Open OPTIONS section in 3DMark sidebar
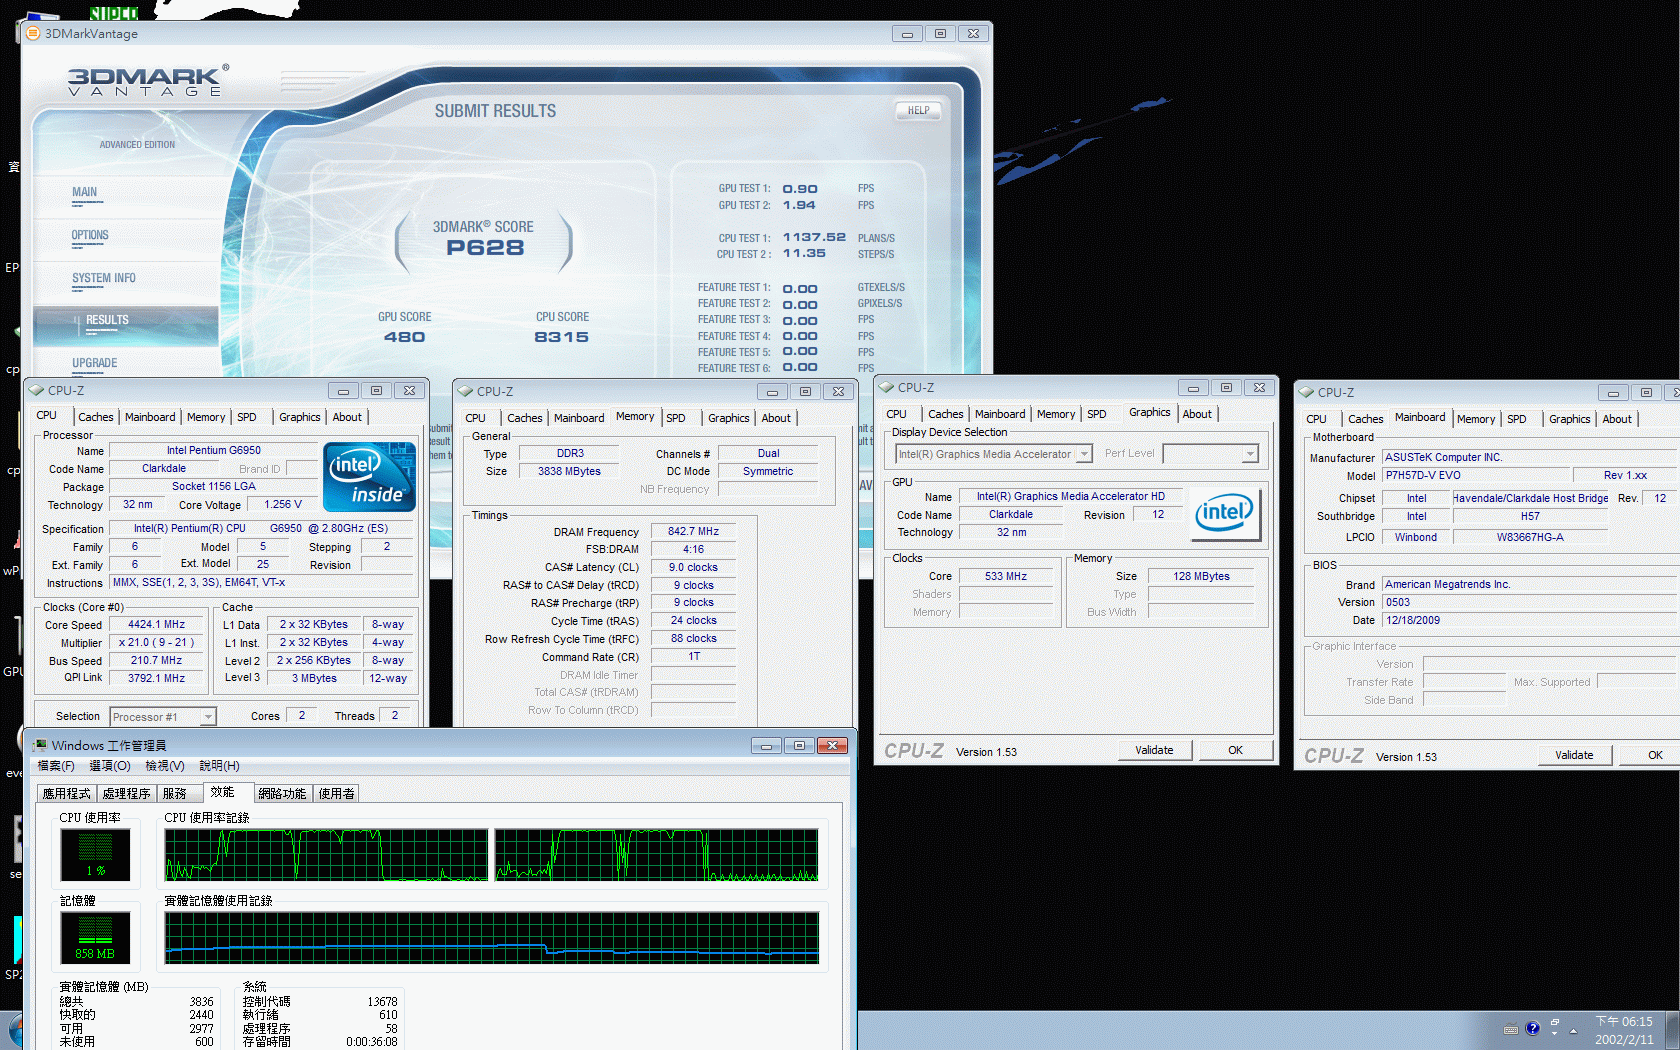Image resolution: width=1680 pixels, height=1050 pixels. 90,236
